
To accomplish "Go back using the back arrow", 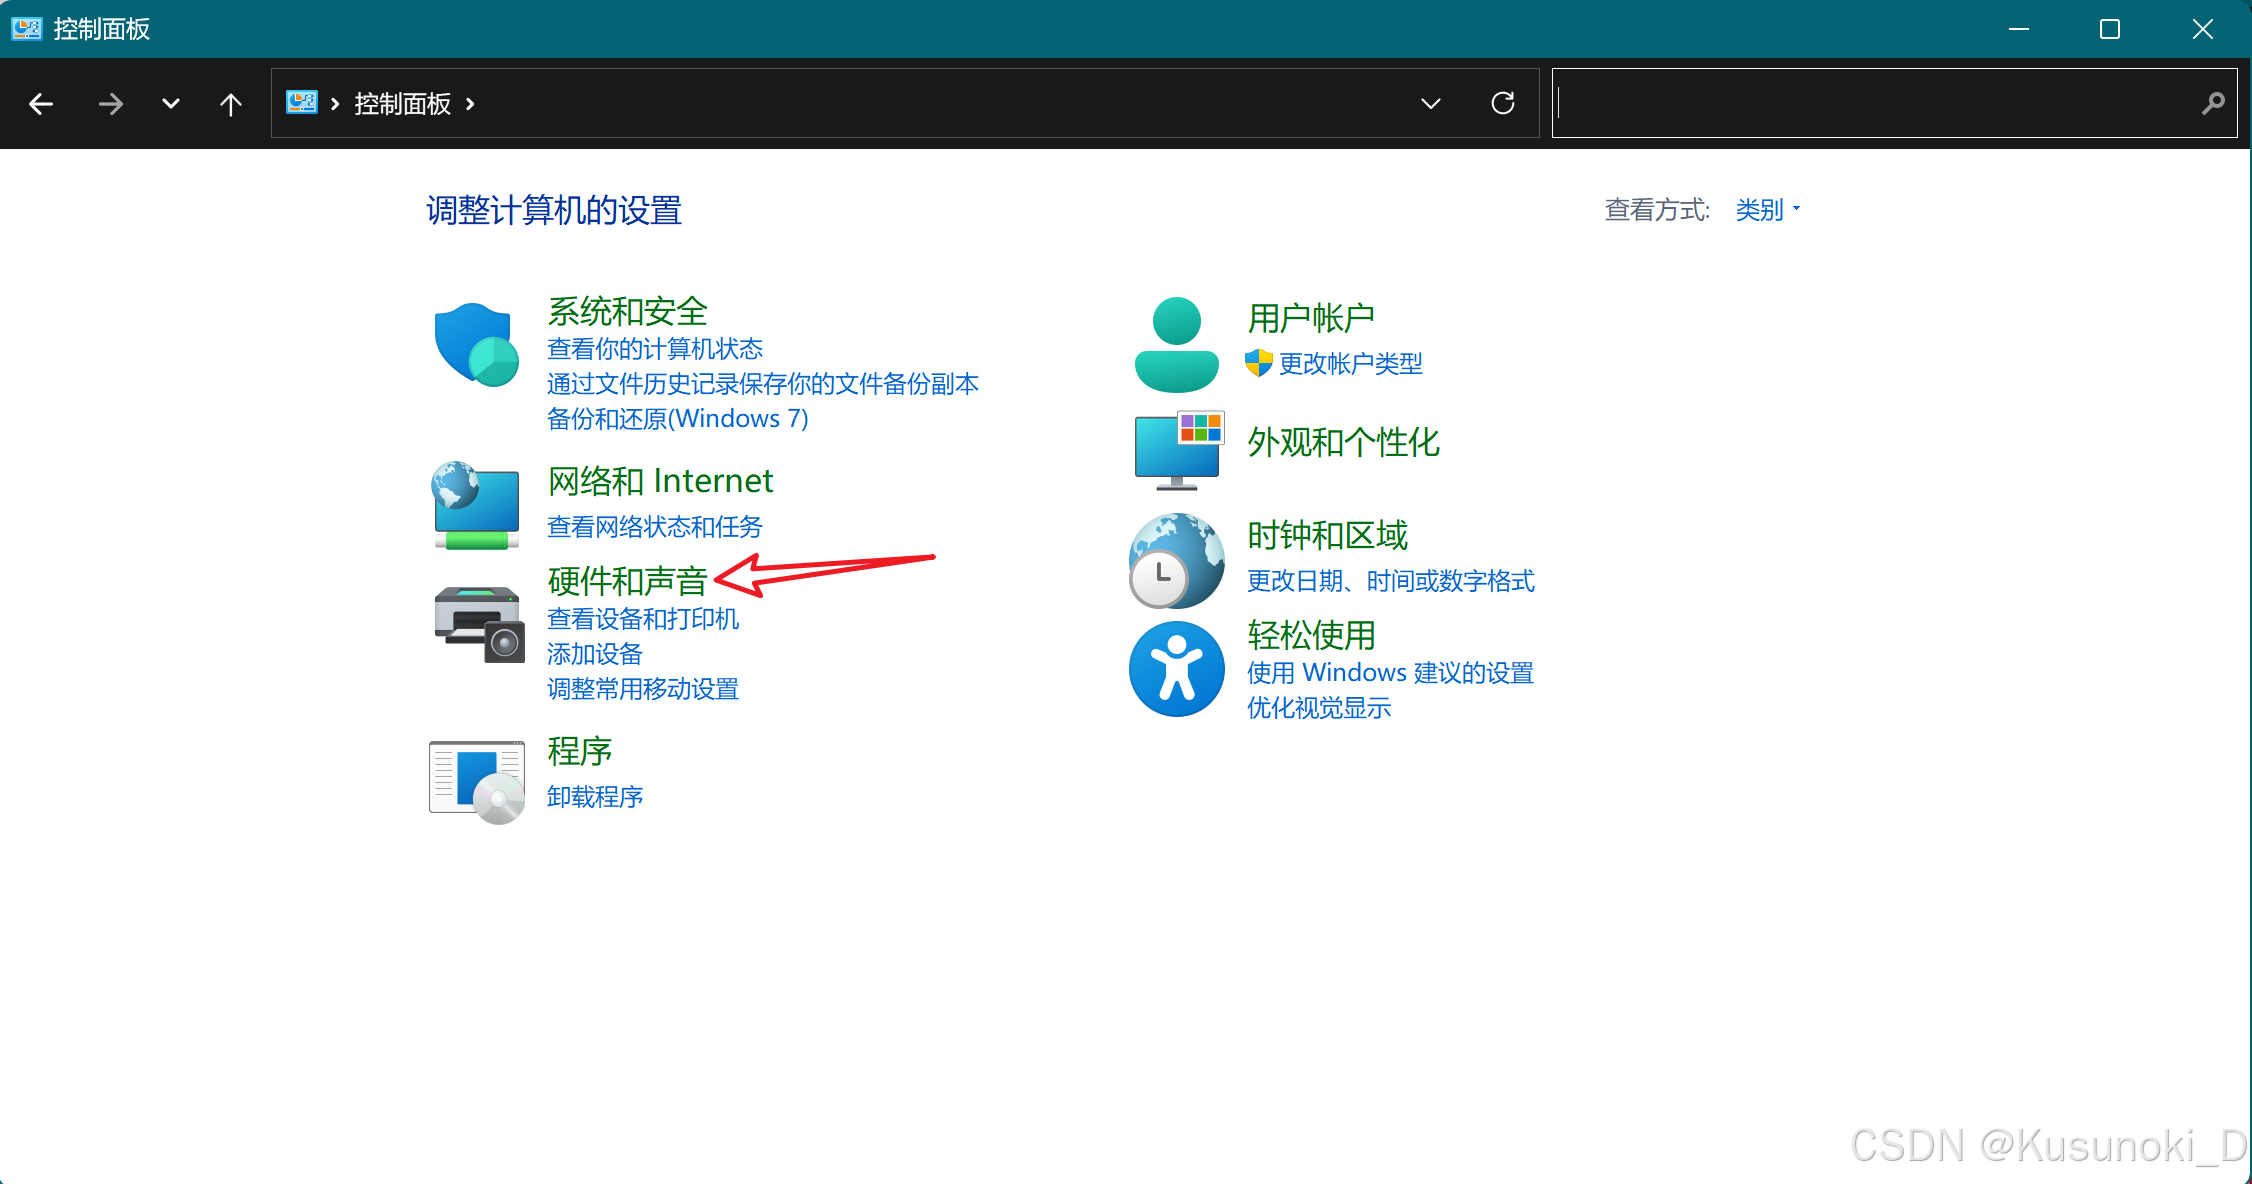I will [x=41, y=104].
